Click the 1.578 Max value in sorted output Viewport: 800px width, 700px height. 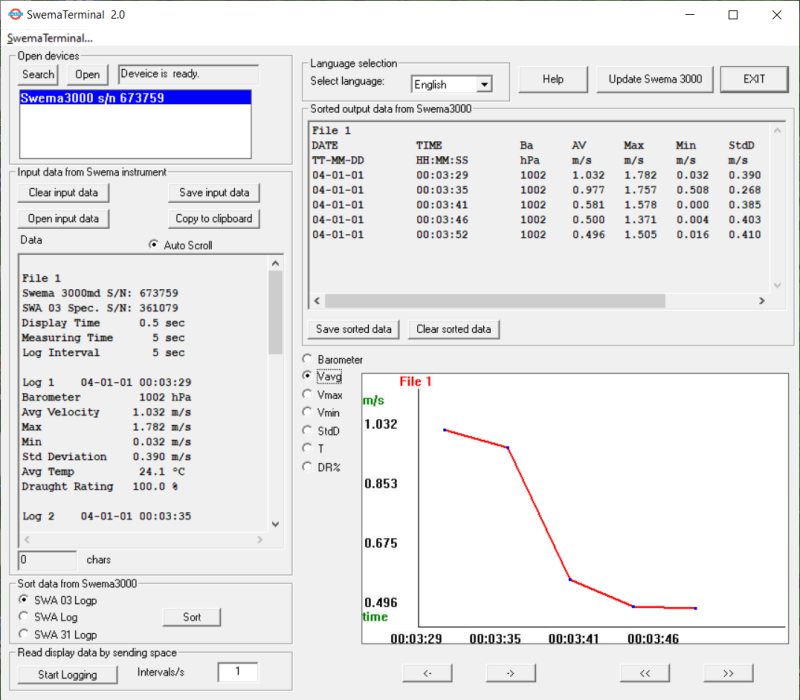pyautogui.click(x=640, y=205)
